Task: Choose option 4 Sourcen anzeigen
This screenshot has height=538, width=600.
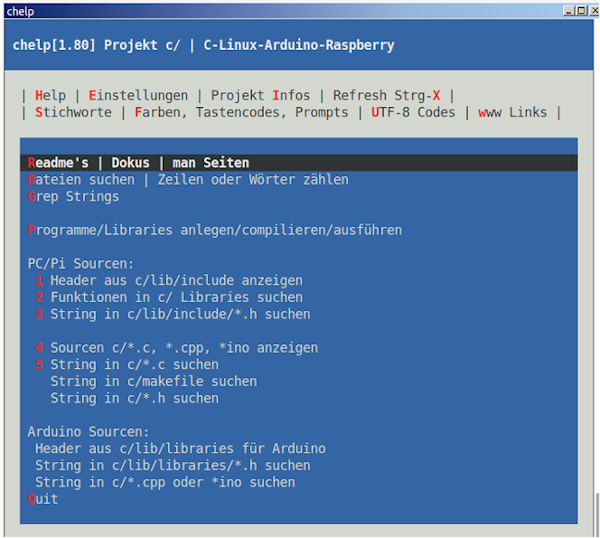Action: 176,348
